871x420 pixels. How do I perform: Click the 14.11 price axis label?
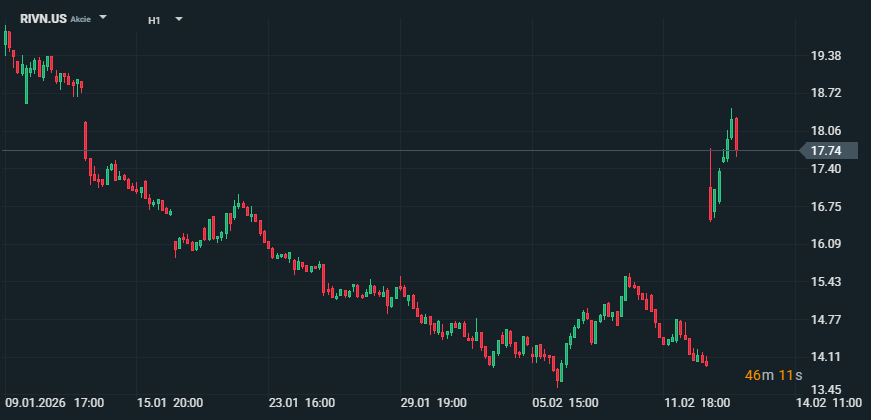pos(825,357)
